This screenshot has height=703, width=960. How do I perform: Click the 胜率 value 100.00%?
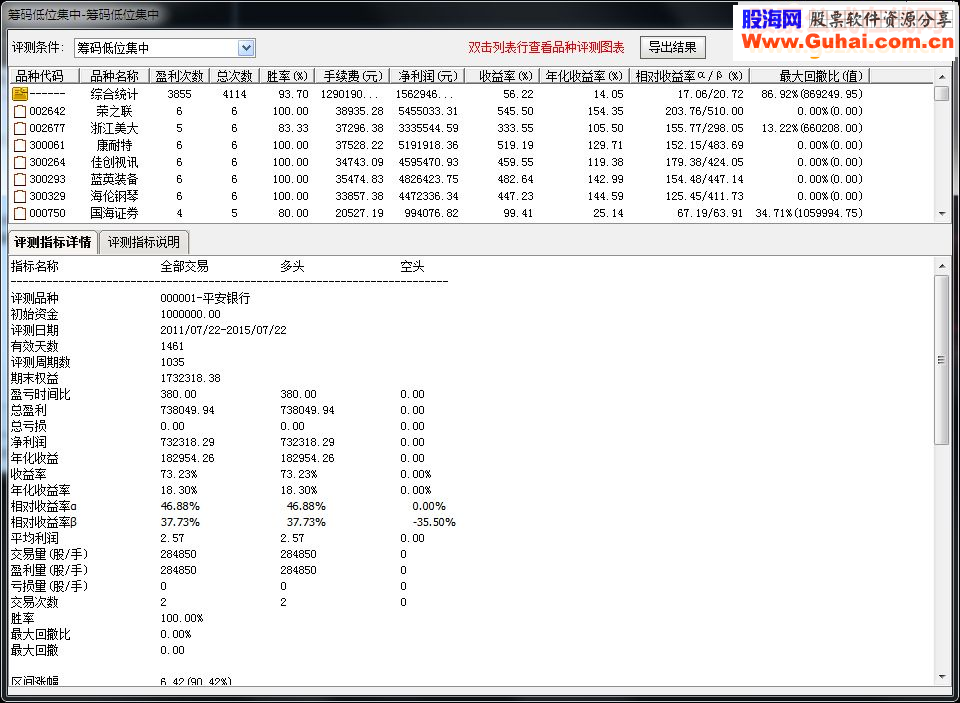(x=182, y=618)
